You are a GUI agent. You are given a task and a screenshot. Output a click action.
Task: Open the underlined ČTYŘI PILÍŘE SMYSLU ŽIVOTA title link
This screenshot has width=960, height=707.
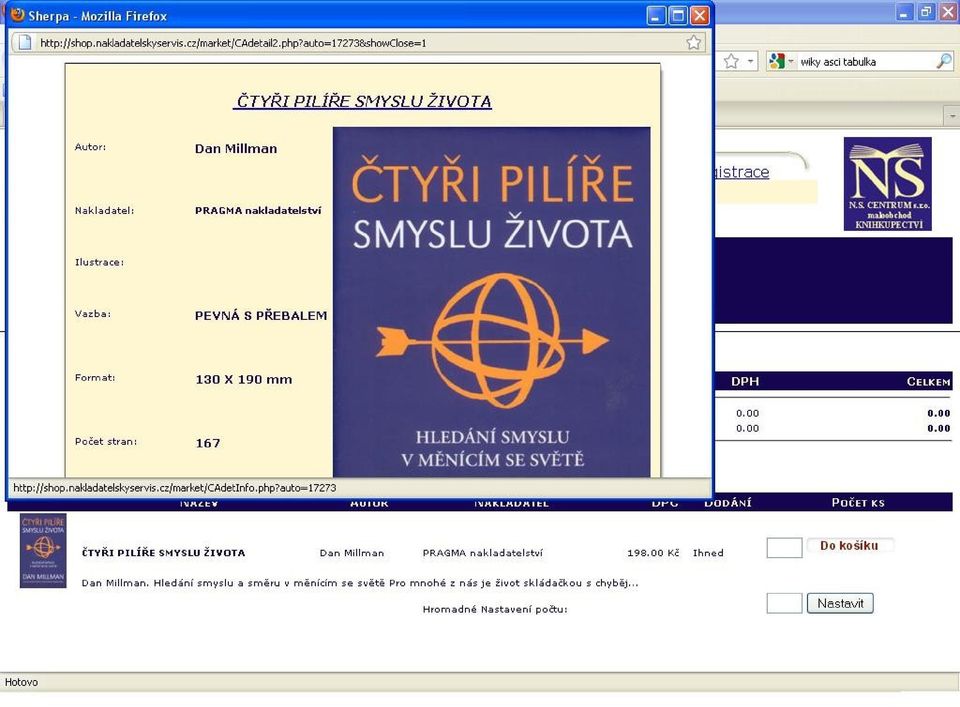[x=364, y=101]
